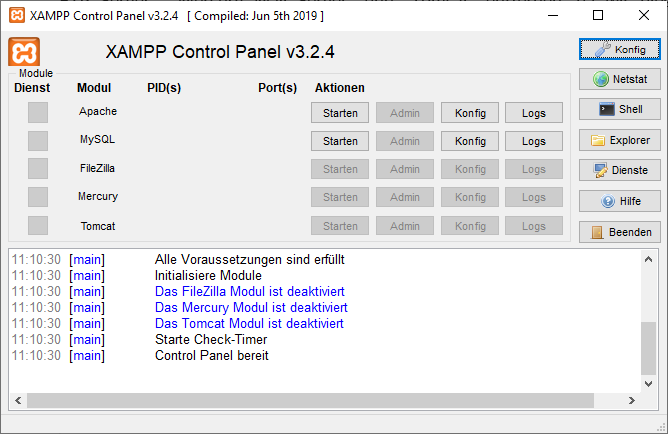
Task: Click the Admin button in Tomcat row
Action: point(405,226)
